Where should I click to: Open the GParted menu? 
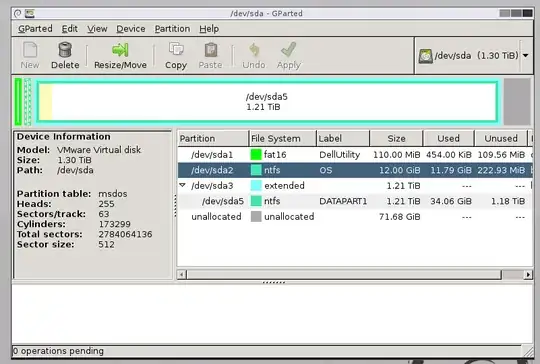click(35, 29)
